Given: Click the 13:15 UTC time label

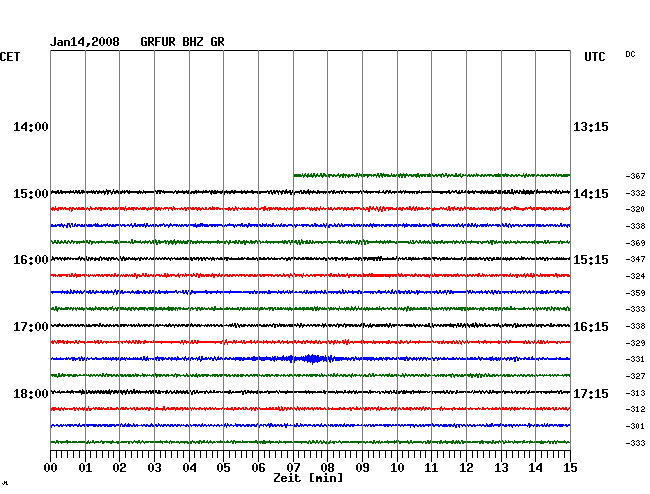Looking at the screenshot, I should coord(591,127).
